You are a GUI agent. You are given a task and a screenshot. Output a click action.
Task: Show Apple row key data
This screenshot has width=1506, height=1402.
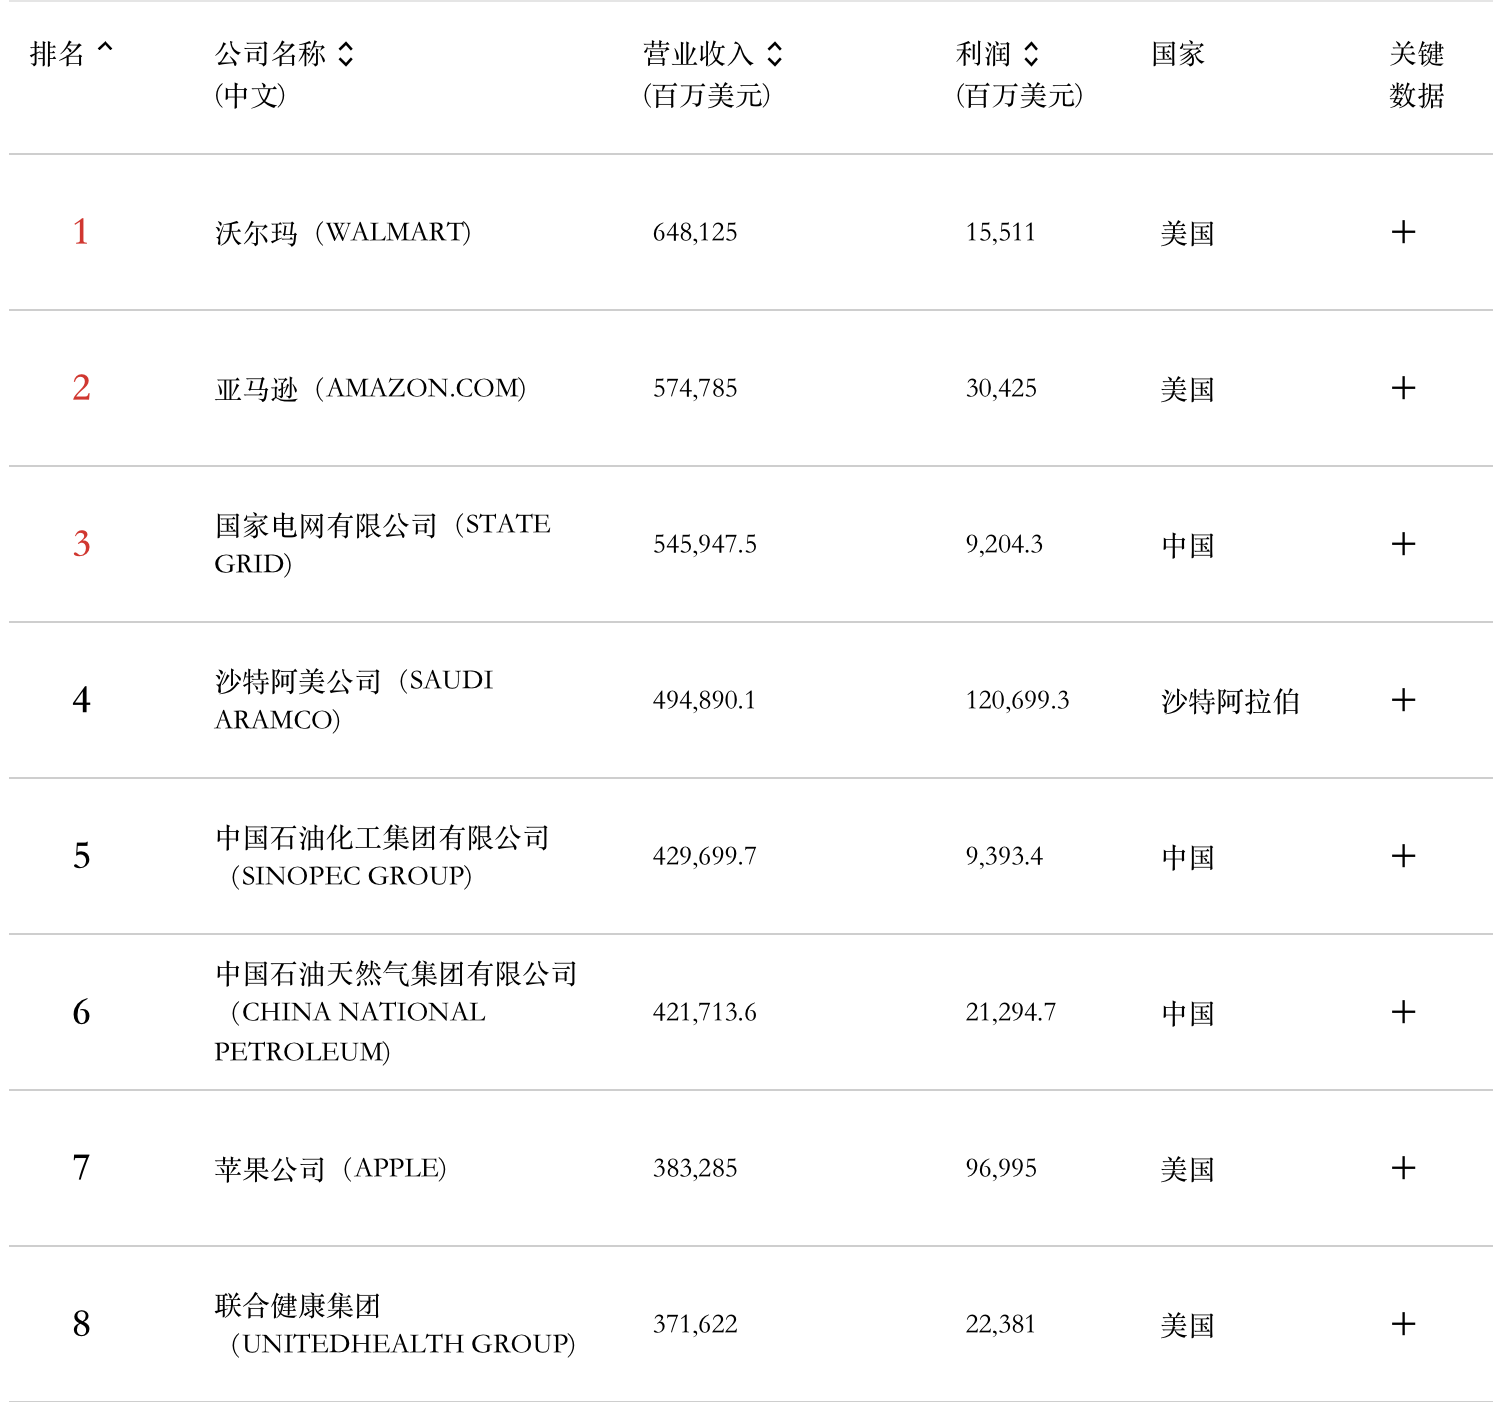[1403, 1168]
